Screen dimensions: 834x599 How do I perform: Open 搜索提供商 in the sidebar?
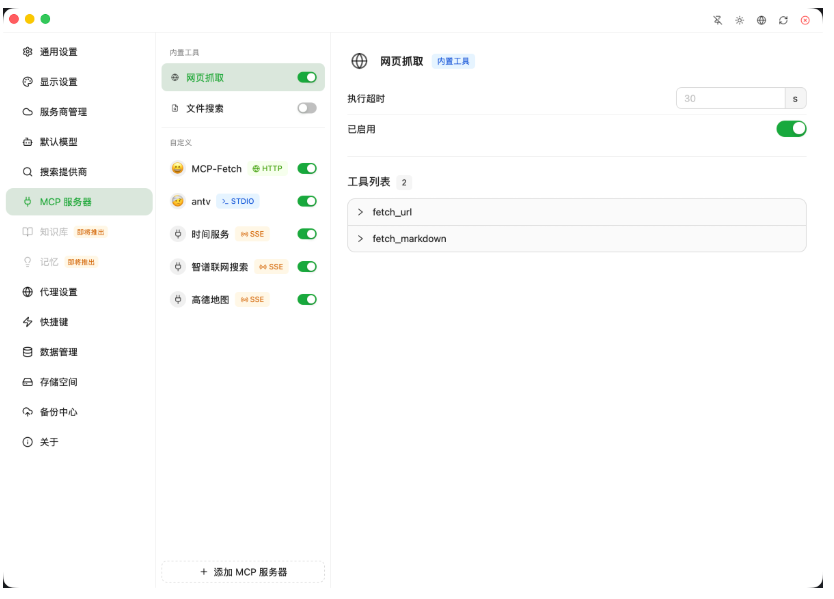click(x=79, y=172)
